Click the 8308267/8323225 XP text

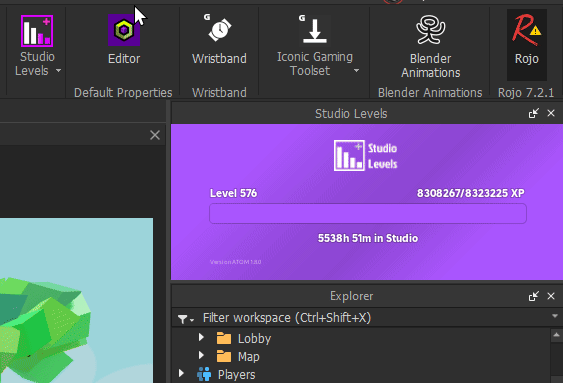[470, 193]
